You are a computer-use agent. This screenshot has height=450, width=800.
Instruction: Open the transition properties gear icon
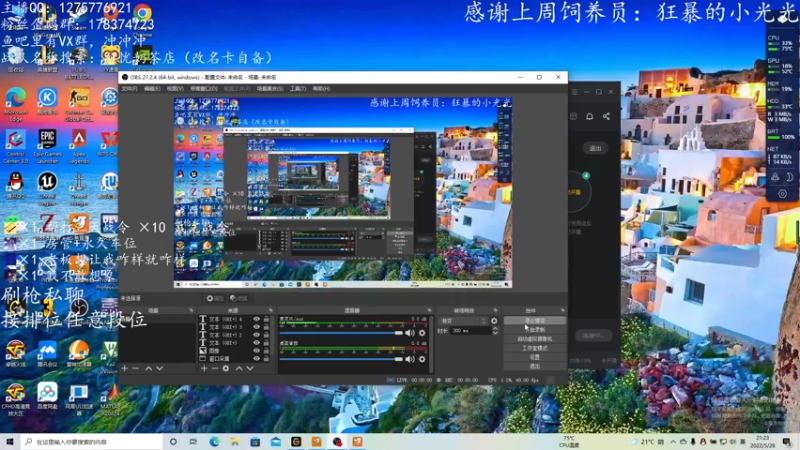(x=494, y=321)
